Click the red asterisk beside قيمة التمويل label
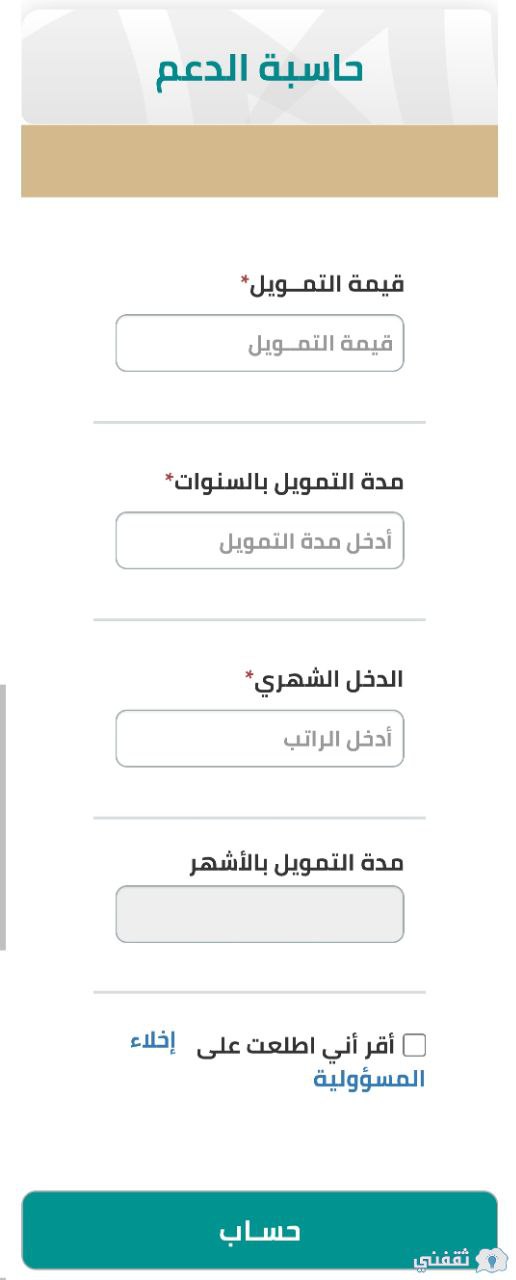Screen dimensions: 516x1280 (245, 280)
